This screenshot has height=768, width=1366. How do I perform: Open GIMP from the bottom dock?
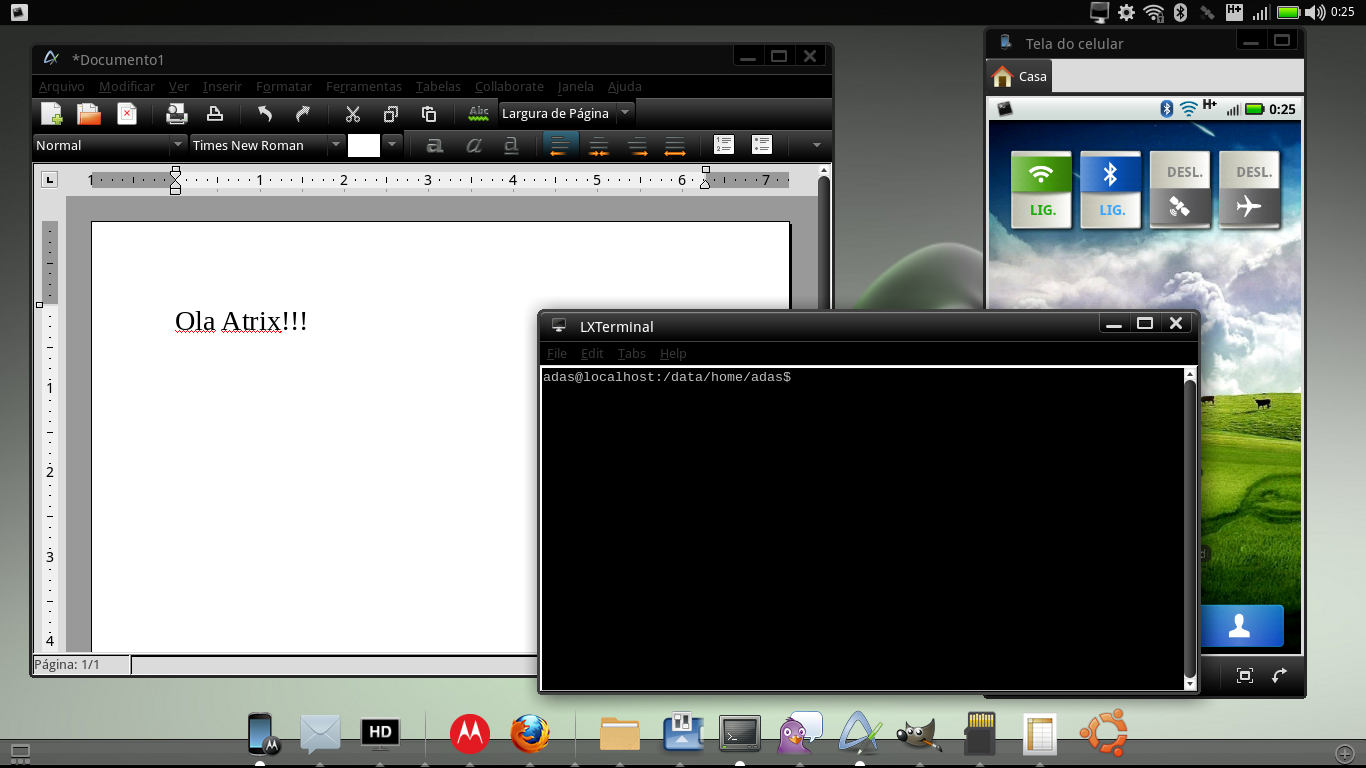point(919,735)
